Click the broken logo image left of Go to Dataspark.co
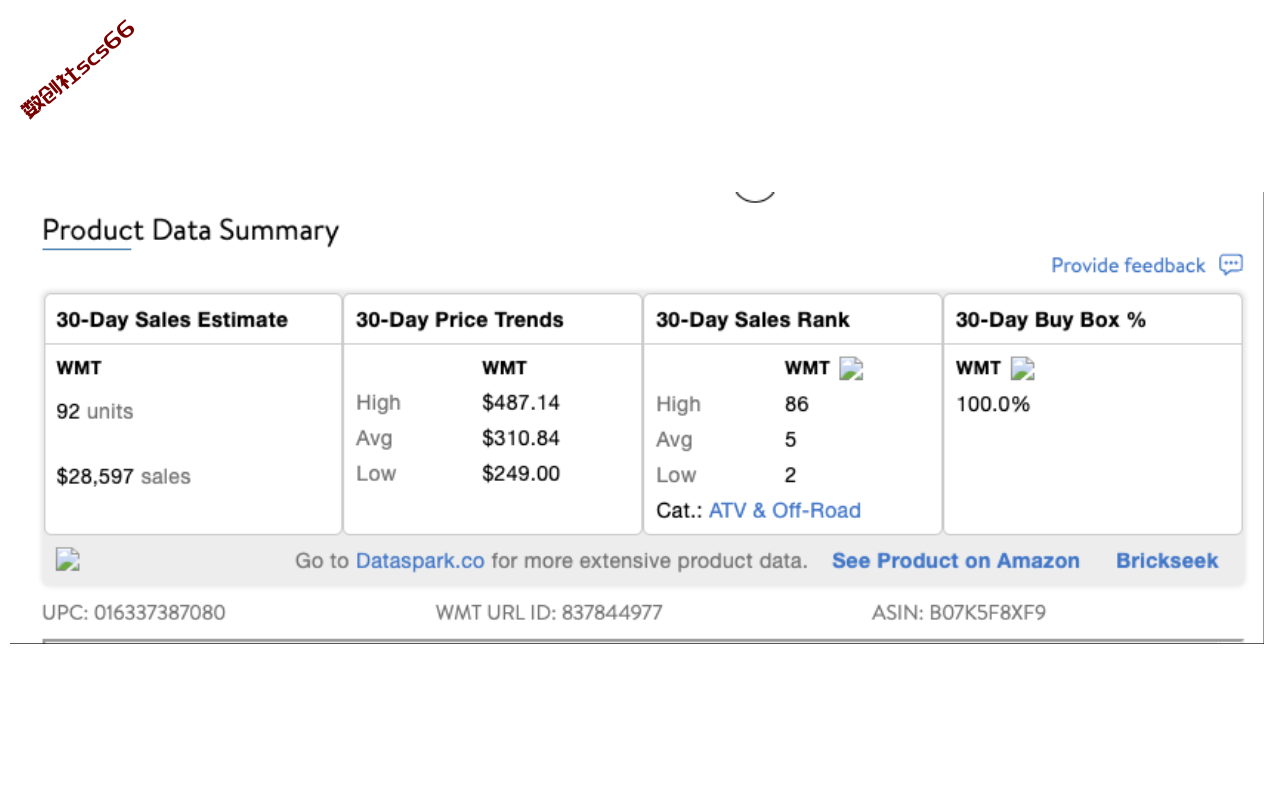The height and width of the screenshot is (800, 1280). [68, 560]
